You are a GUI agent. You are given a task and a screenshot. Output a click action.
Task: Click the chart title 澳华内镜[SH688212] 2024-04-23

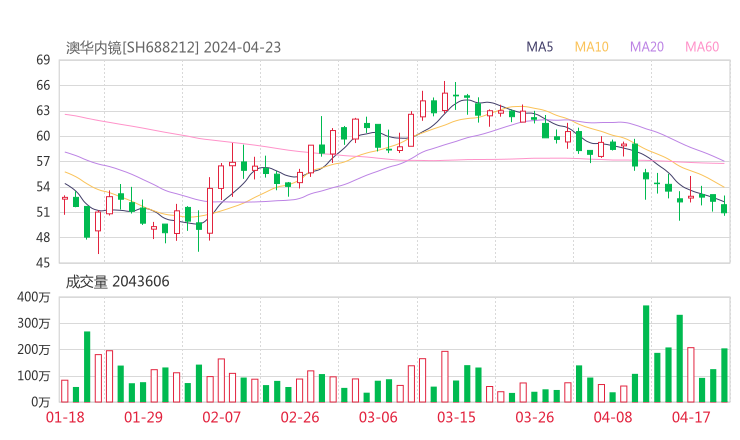pos(173,48)
